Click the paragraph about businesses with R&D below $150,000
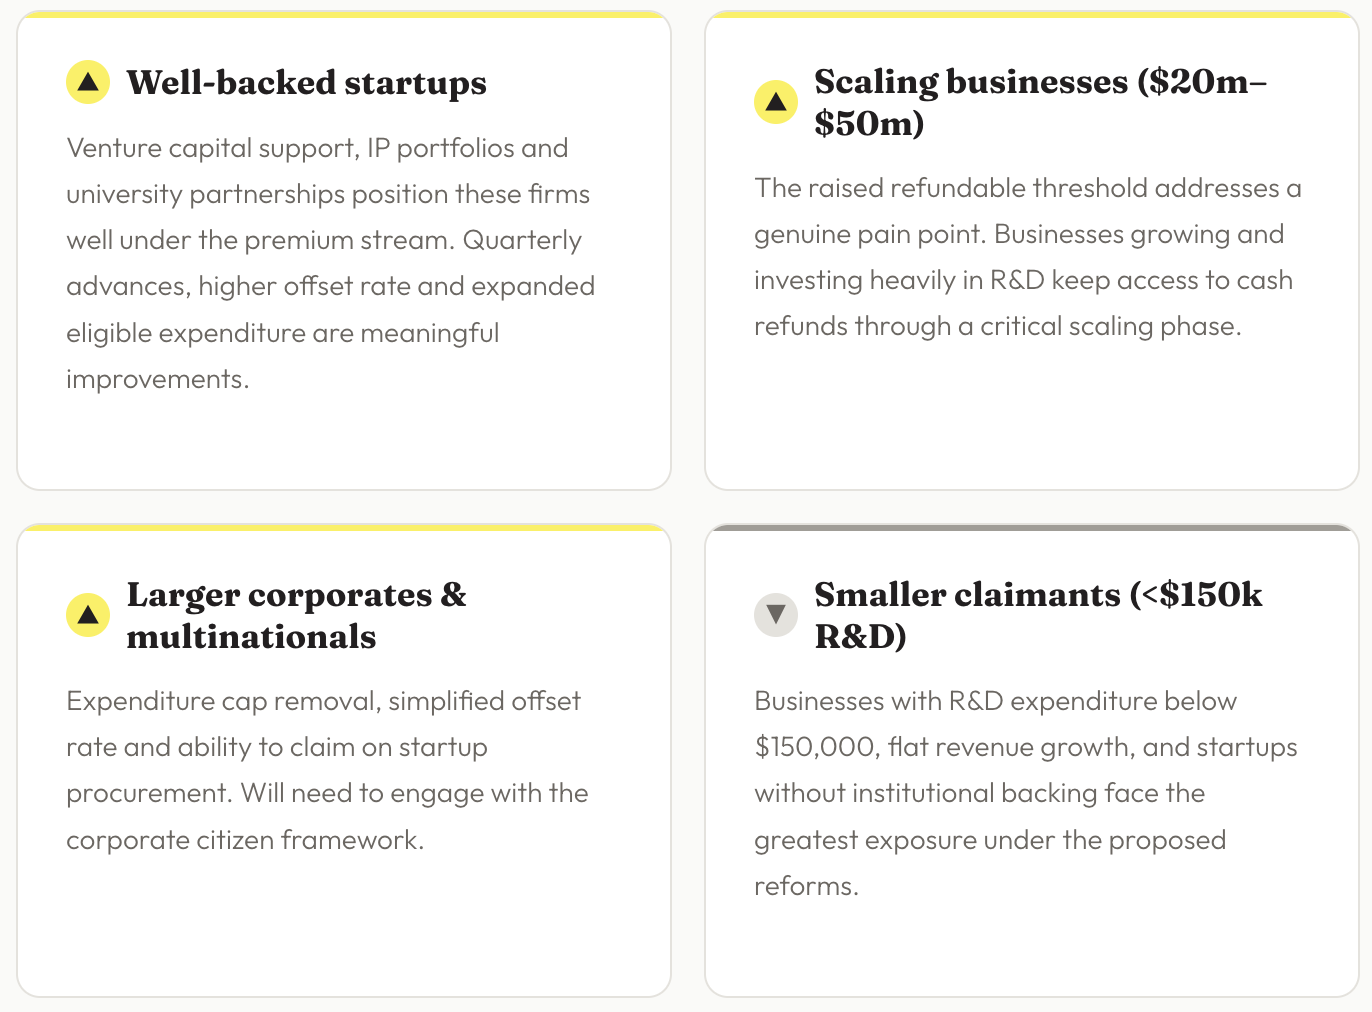The image size is (1372, 1012). click(1025, 793)
